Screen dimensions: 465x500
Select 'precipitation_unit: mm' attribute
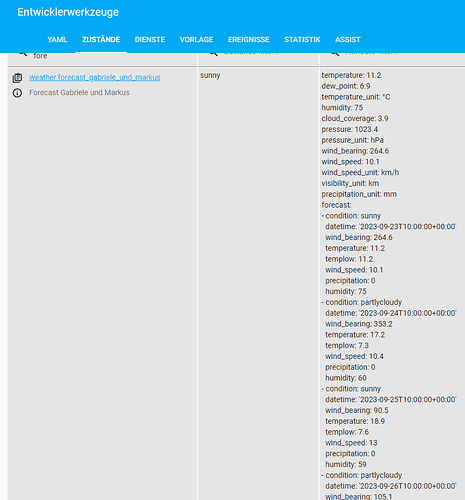point(359,194)
